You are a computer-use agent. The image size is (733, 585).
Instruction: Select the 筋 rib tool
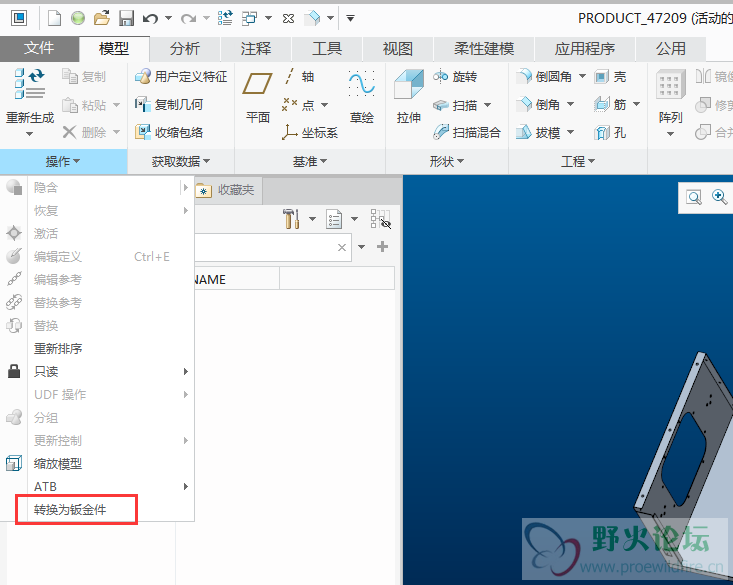(x=610, y=104)
